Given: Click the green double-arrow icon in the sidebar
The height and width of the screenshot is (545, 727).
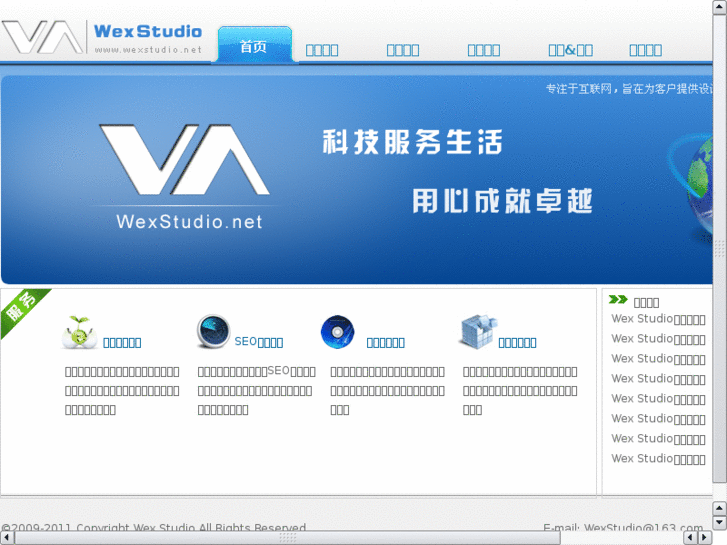Looking at the screenshot, I should [x=618, y=300].
